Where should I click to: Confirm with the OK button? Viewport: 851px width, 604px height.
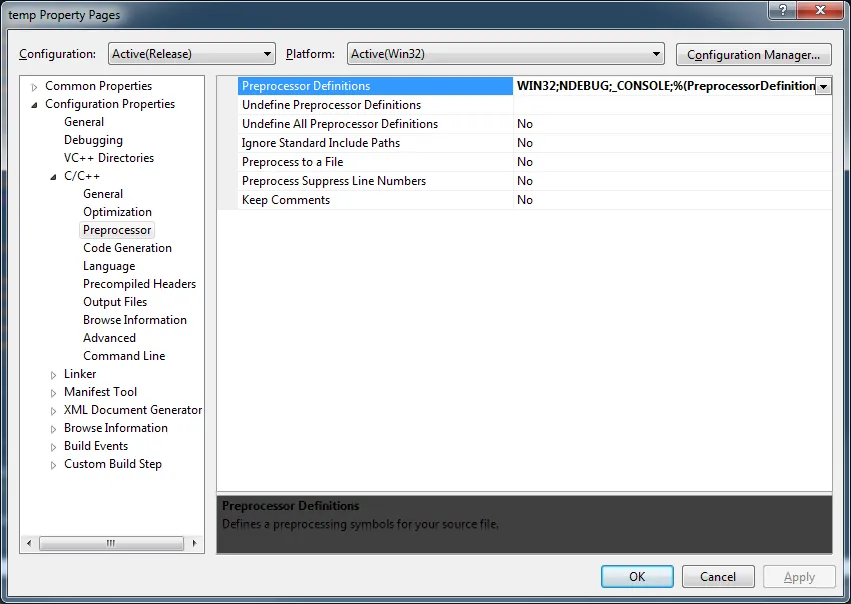637,576
